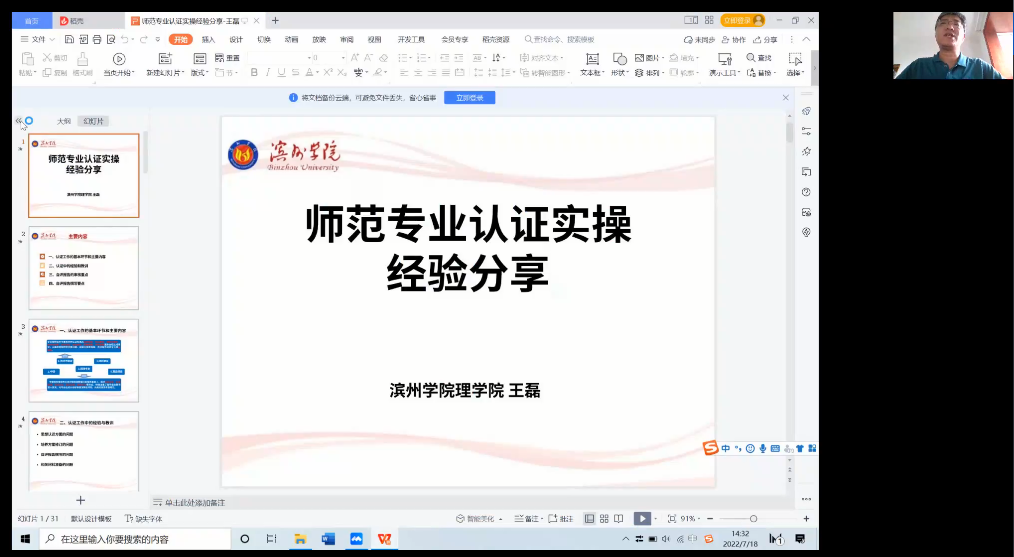Screen dimensions: 1014x557
Task: Open Print Preview from quick access toolbar
Action: point(111,39)
